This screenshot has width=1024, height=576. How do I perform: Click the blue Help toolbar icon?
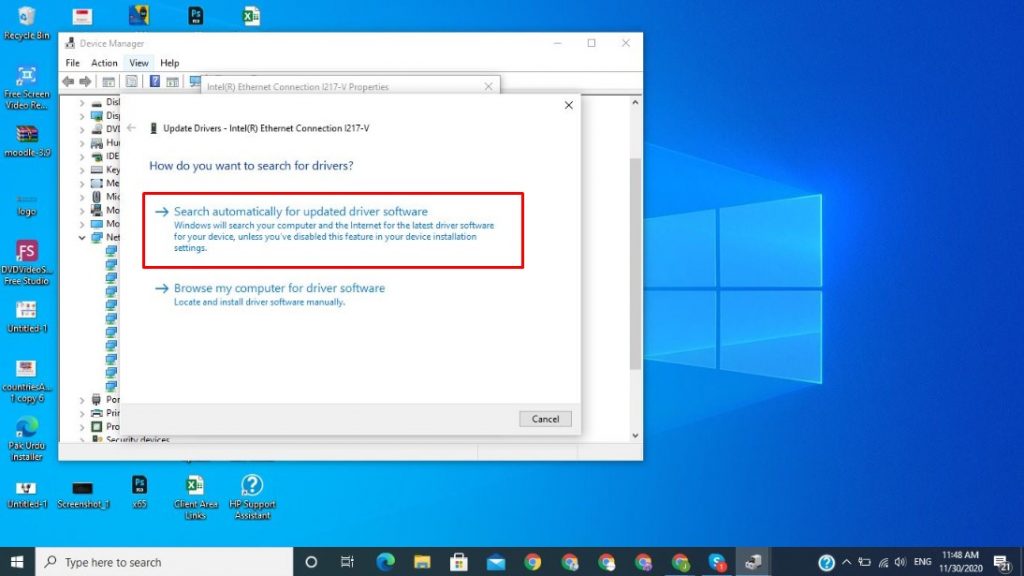click(x=155, y=81)
